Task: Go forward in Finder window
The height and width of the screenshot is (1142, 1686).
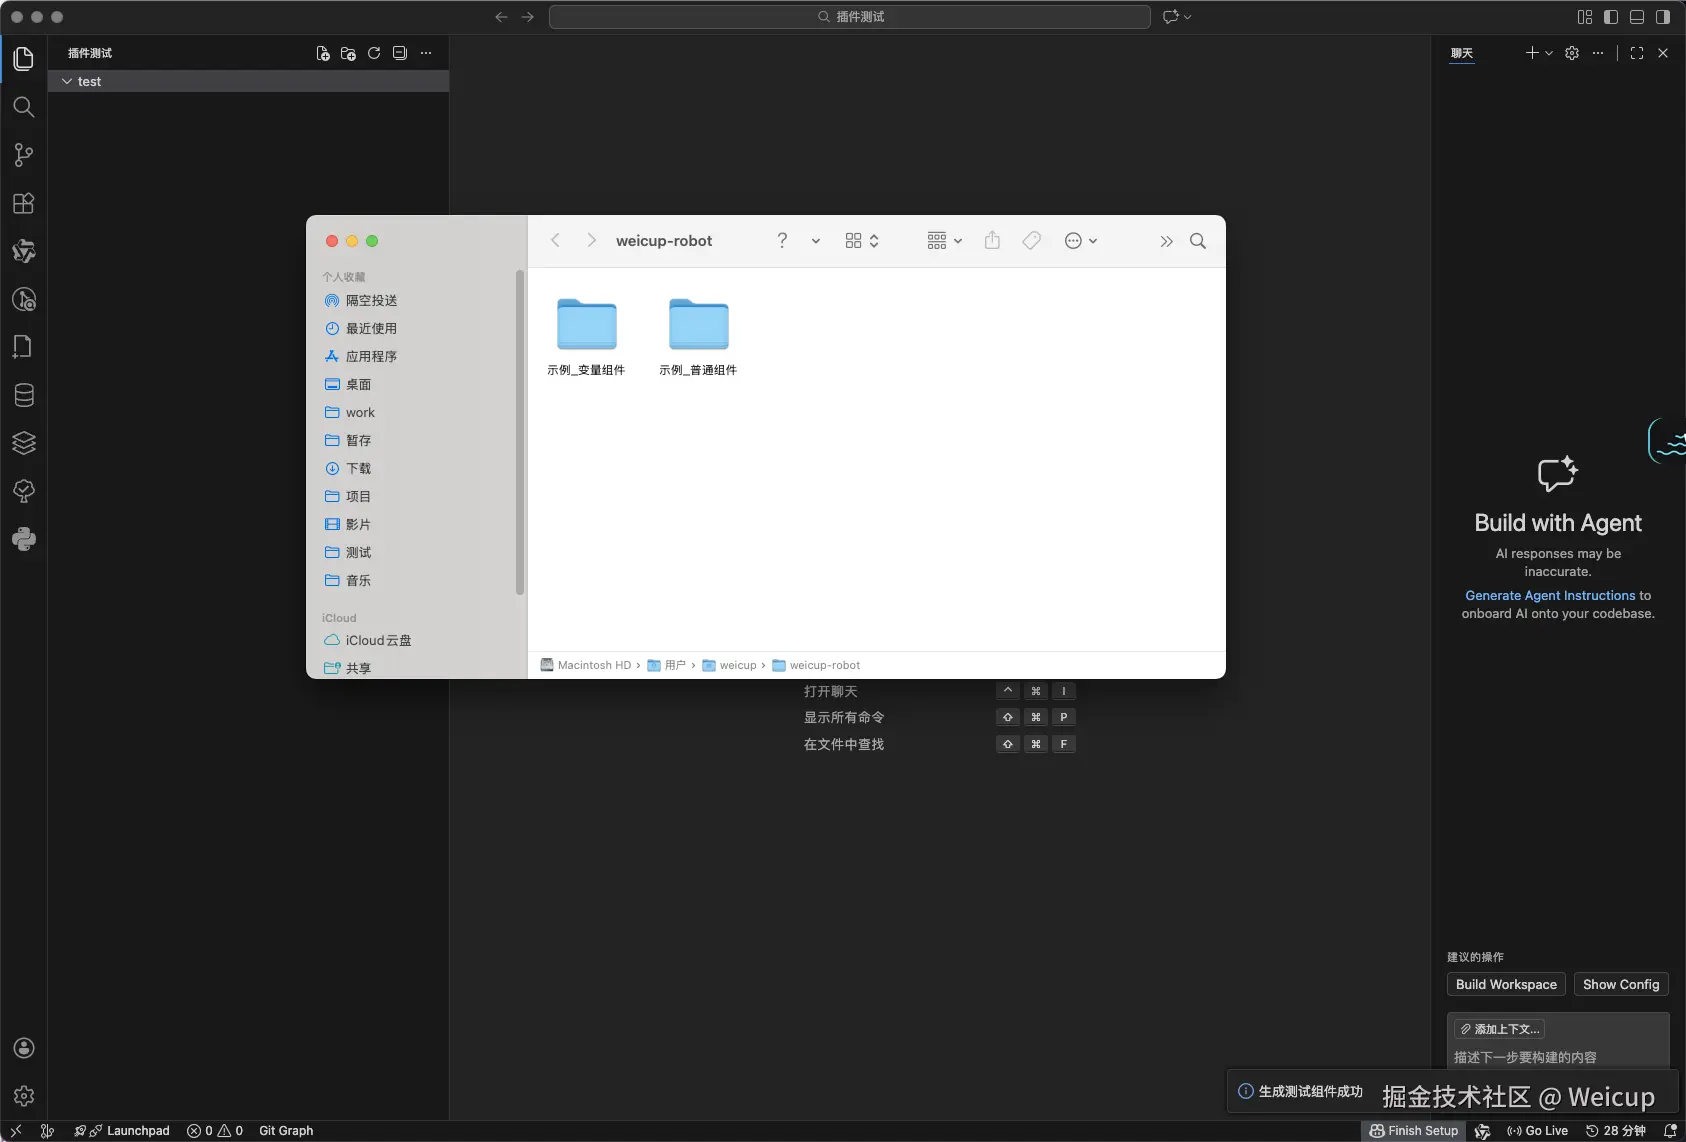Action: (591, 240)
